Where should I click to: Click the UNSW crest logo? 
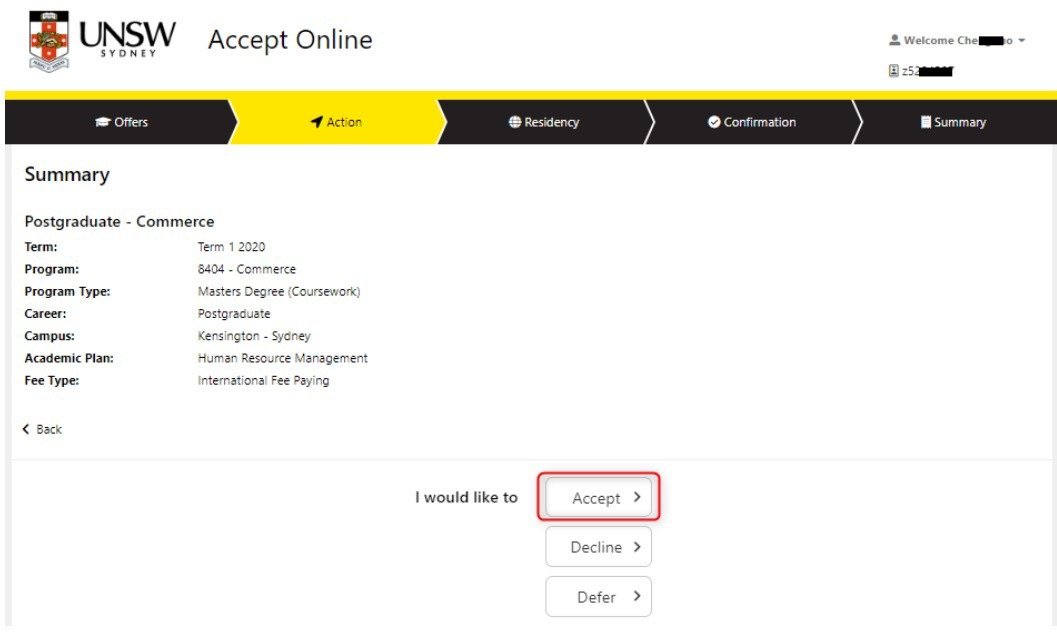47,42
